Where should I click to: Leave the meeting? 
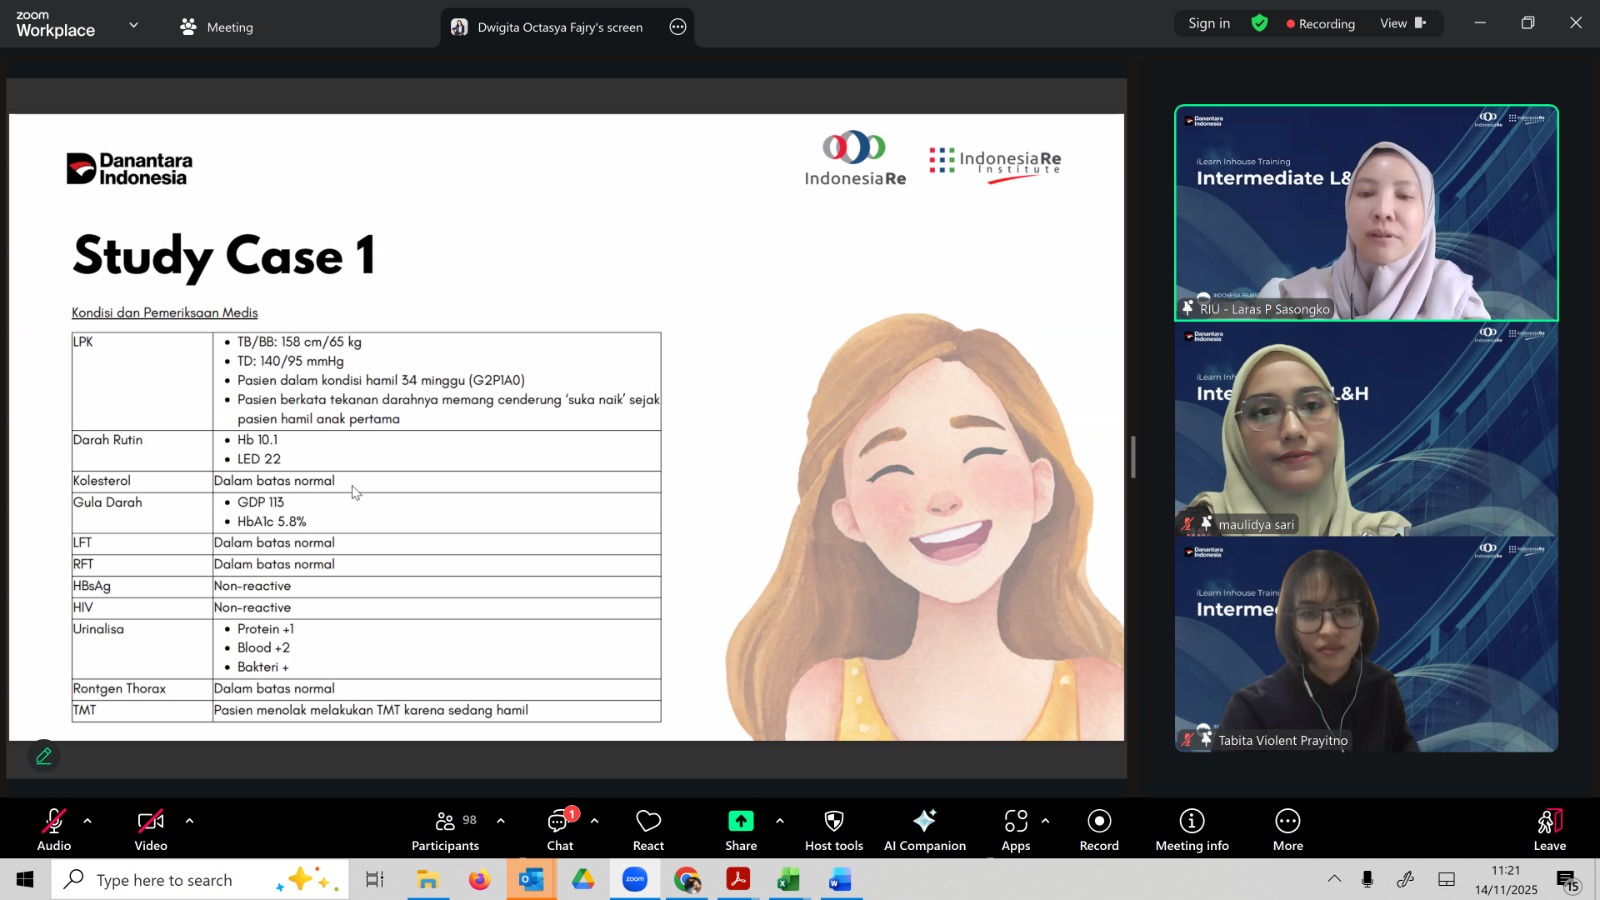pos(1549,830)
